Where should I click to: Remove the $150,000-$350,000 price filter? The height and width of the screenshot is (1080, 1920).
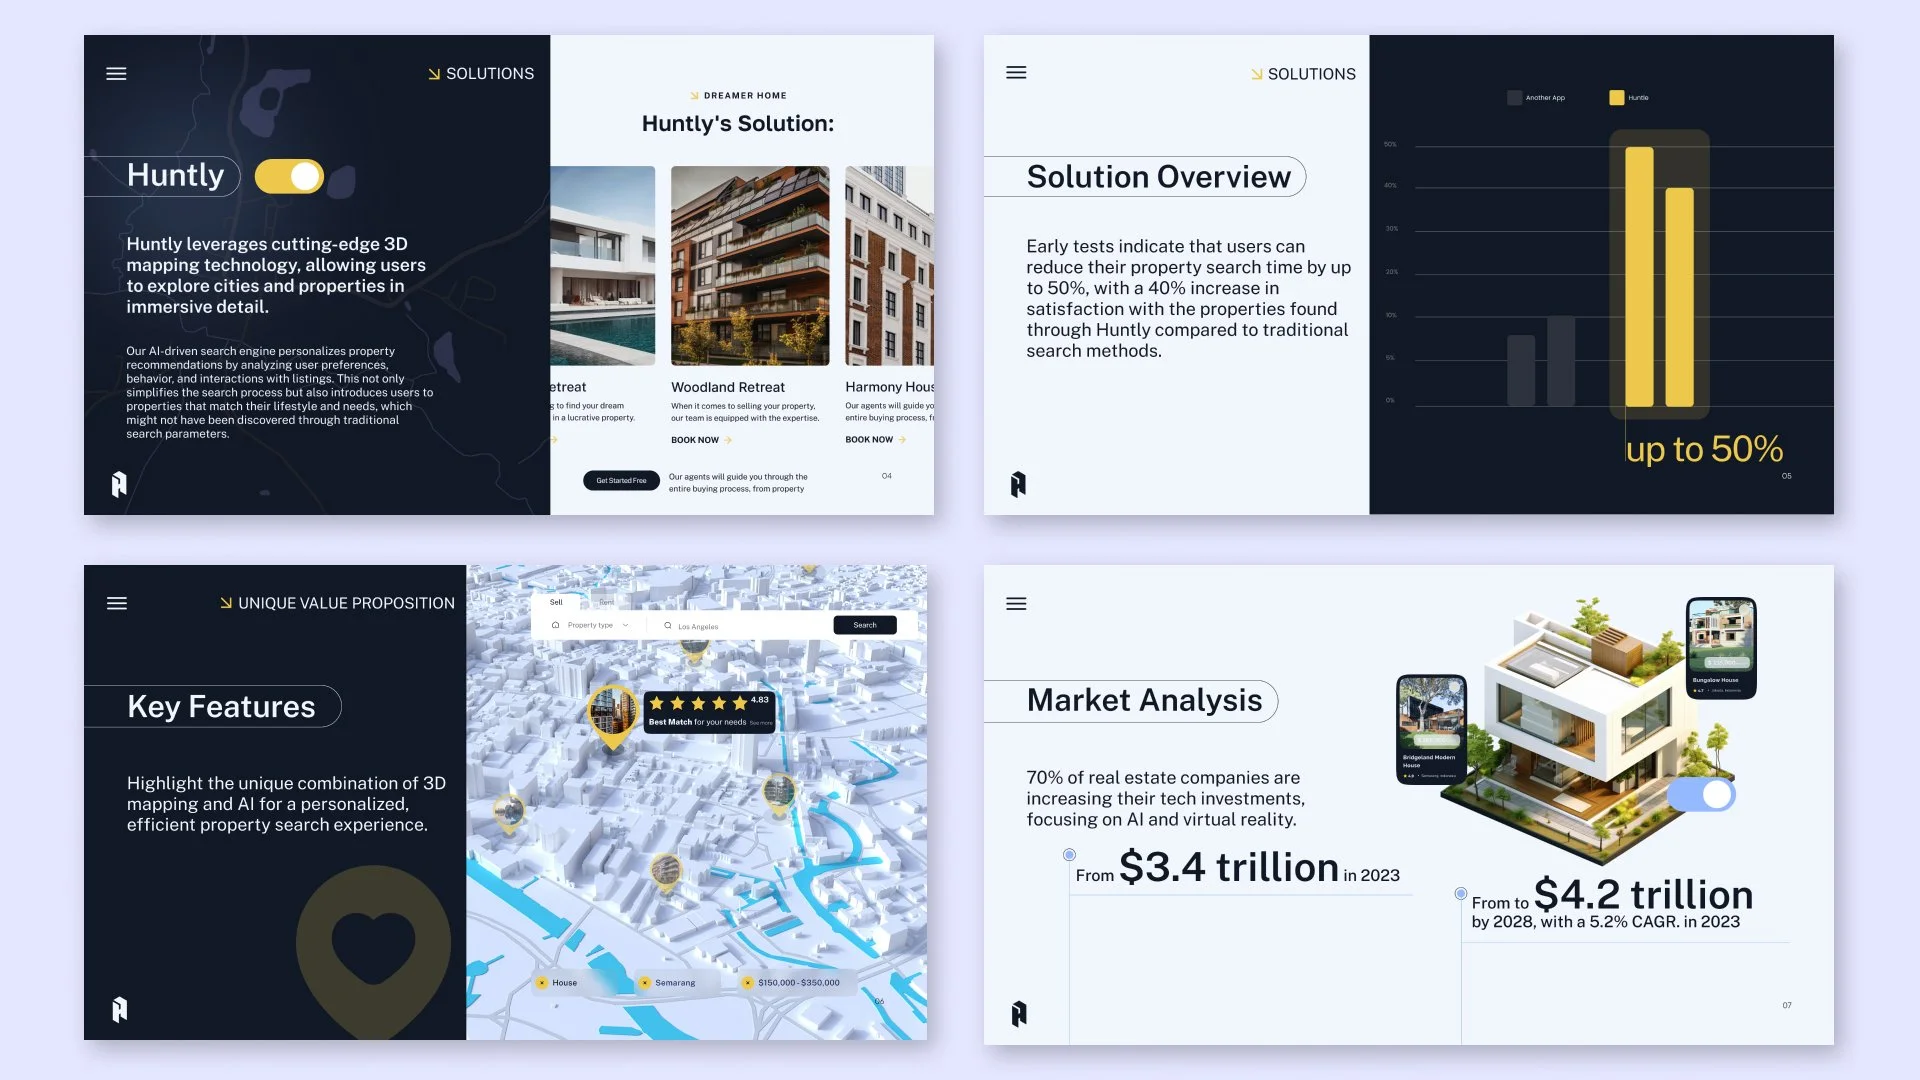coord(747,983)
